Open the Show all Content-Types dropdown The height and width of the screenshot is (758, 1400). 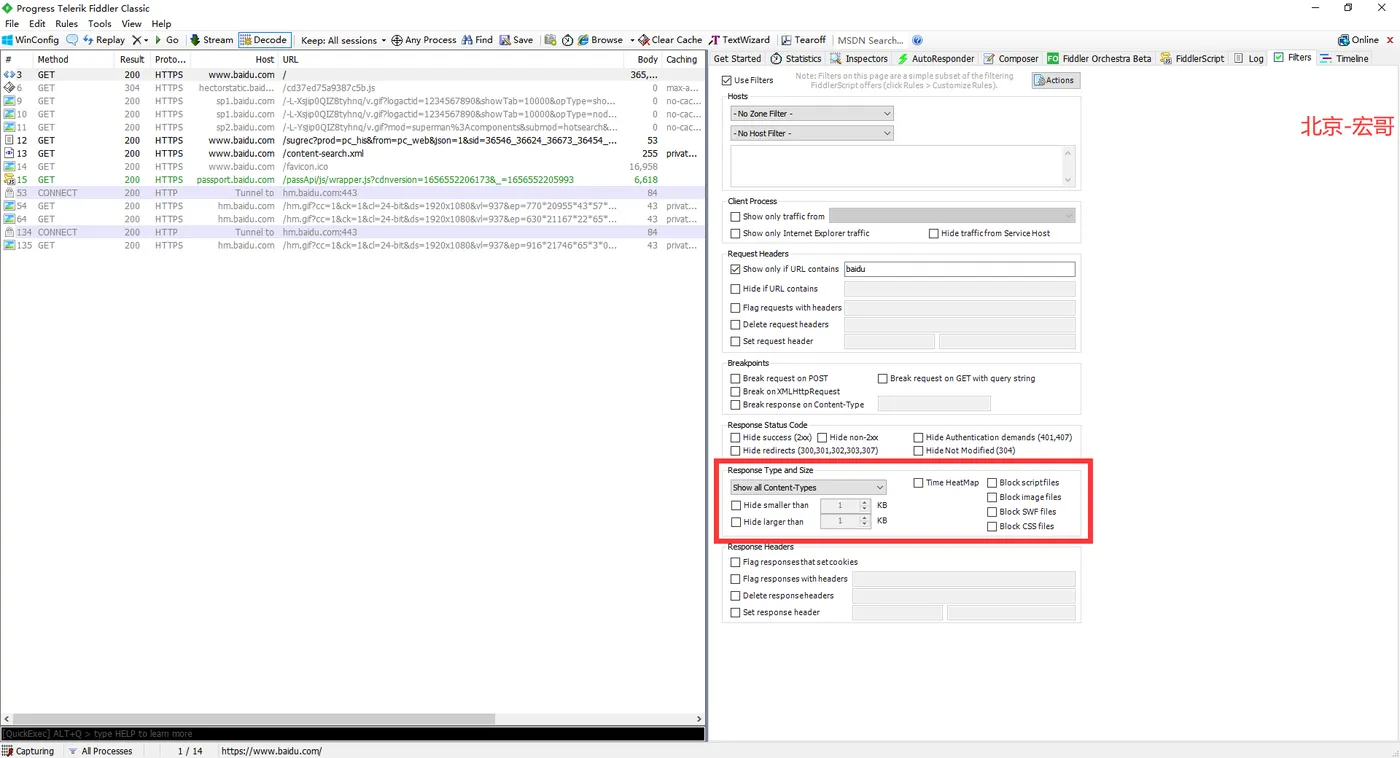(808, 487)
